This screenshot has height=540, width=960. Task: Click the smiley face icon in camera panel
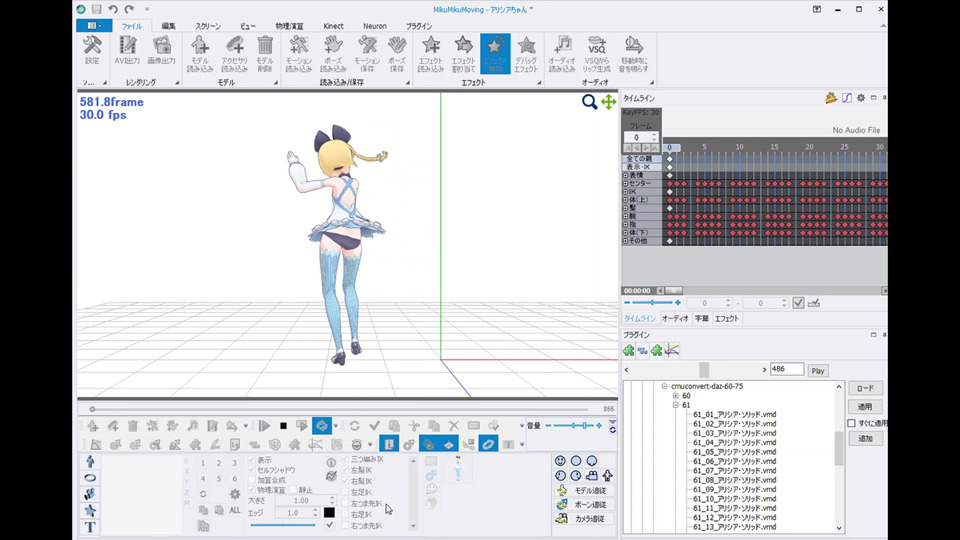click(x=560, y=460)
